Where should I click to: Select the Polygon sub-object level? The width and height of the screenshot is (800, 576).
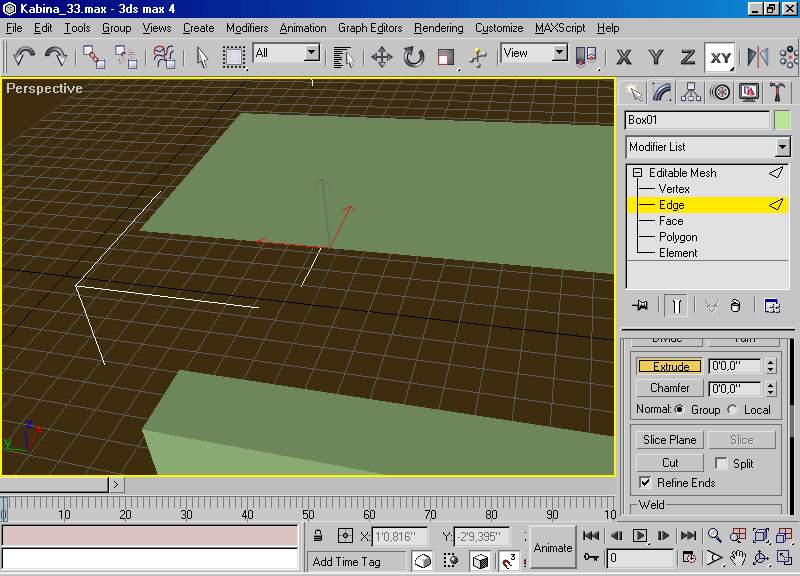coord(677,237)
